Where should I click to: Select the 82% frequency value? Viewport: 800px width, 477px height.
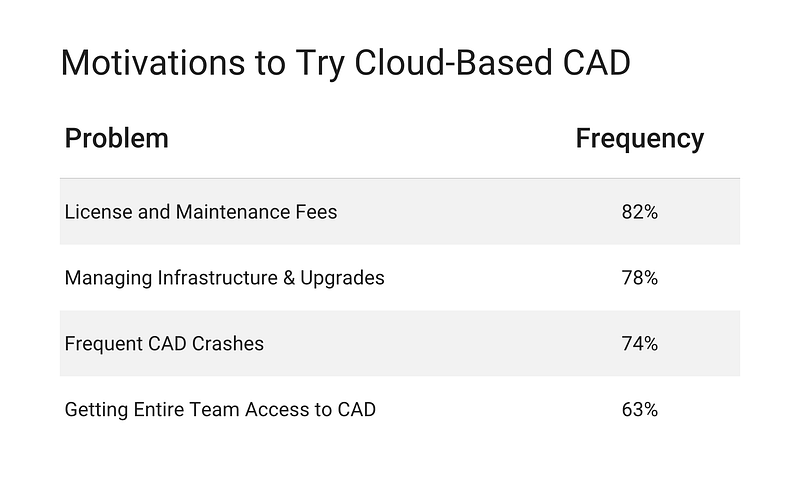640,212
